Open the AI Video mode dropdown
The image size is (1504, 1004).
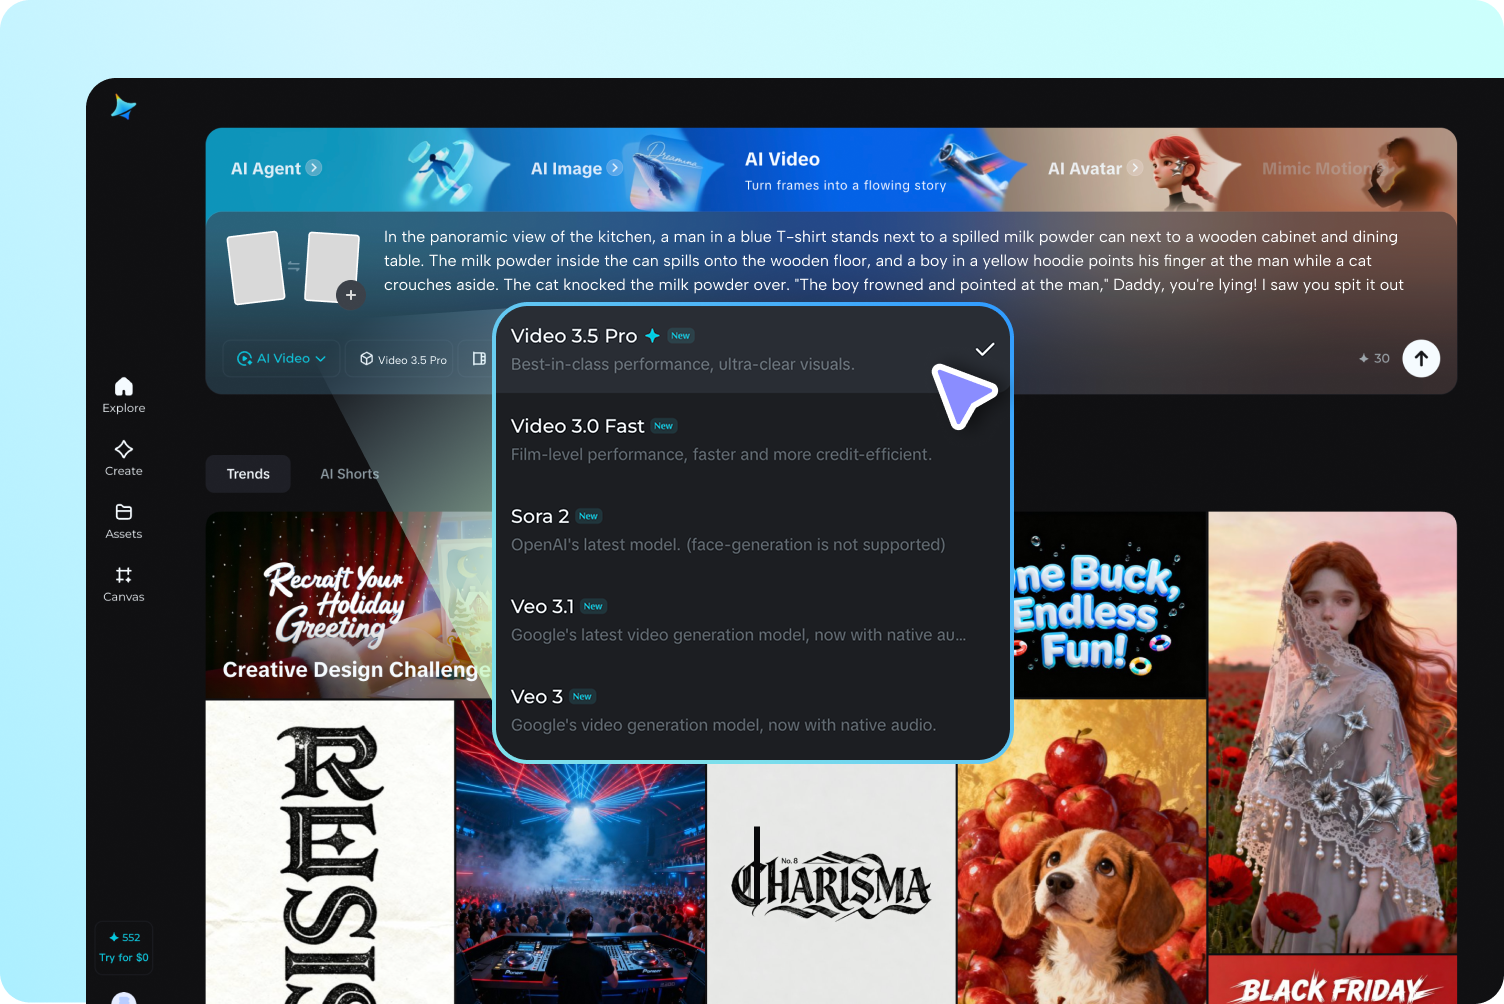tap(282, 358)
